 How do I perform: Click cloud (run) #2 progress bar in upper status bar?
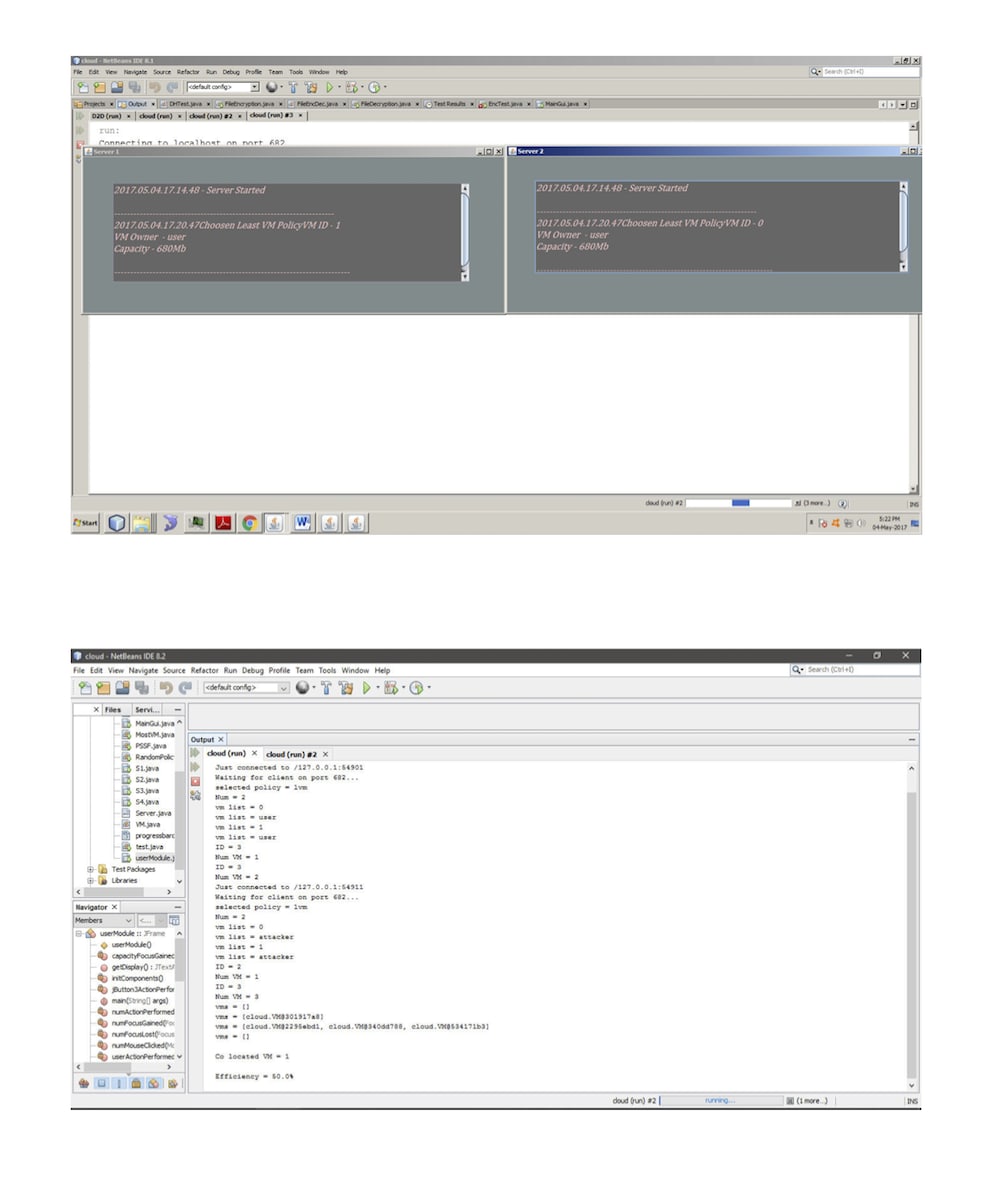pyautogui.click(x=738, y=503)
